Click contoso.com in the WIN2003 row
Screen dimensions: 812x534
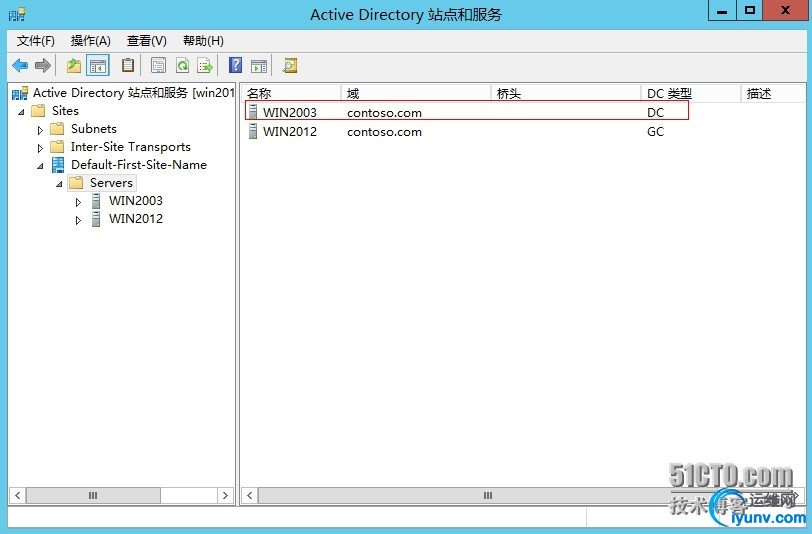click(384, 113)
